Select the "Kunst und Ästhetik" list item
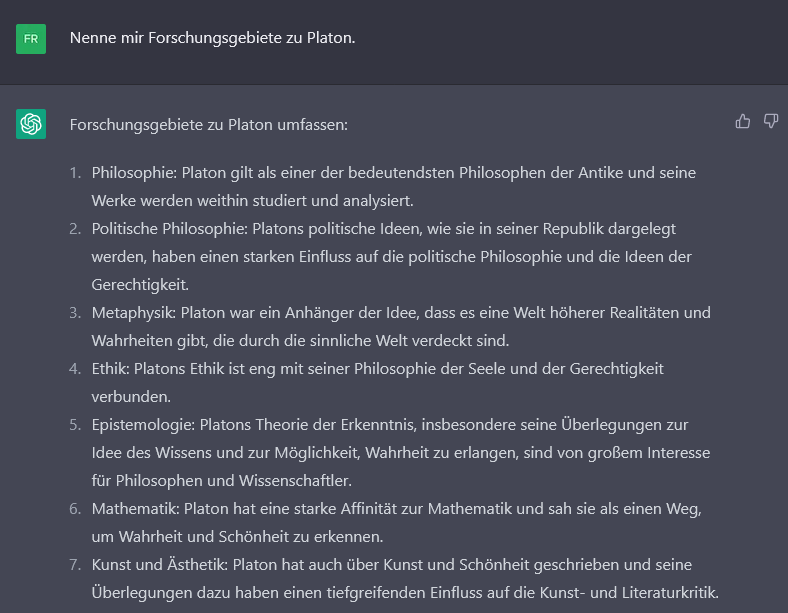Viewport: 788px width, 613px height. [405, 578]
